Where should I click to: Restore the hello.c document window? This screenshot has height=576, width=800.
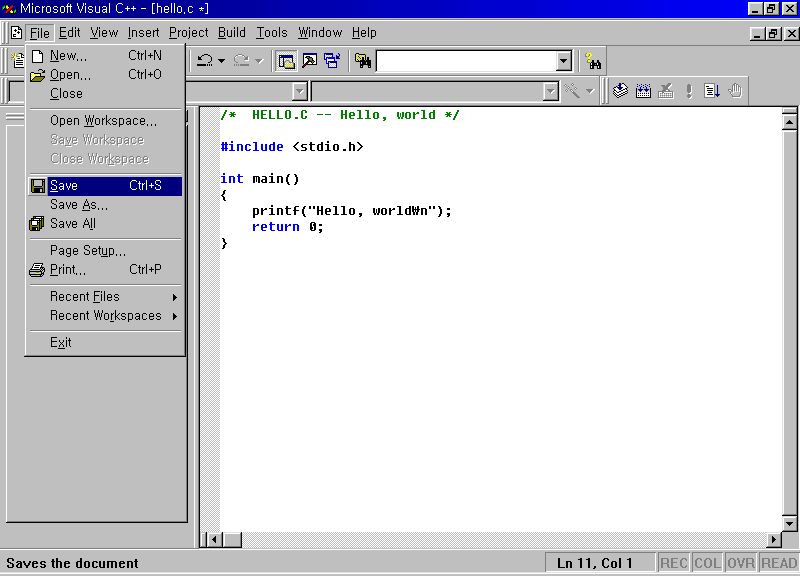tap(773, 34)
